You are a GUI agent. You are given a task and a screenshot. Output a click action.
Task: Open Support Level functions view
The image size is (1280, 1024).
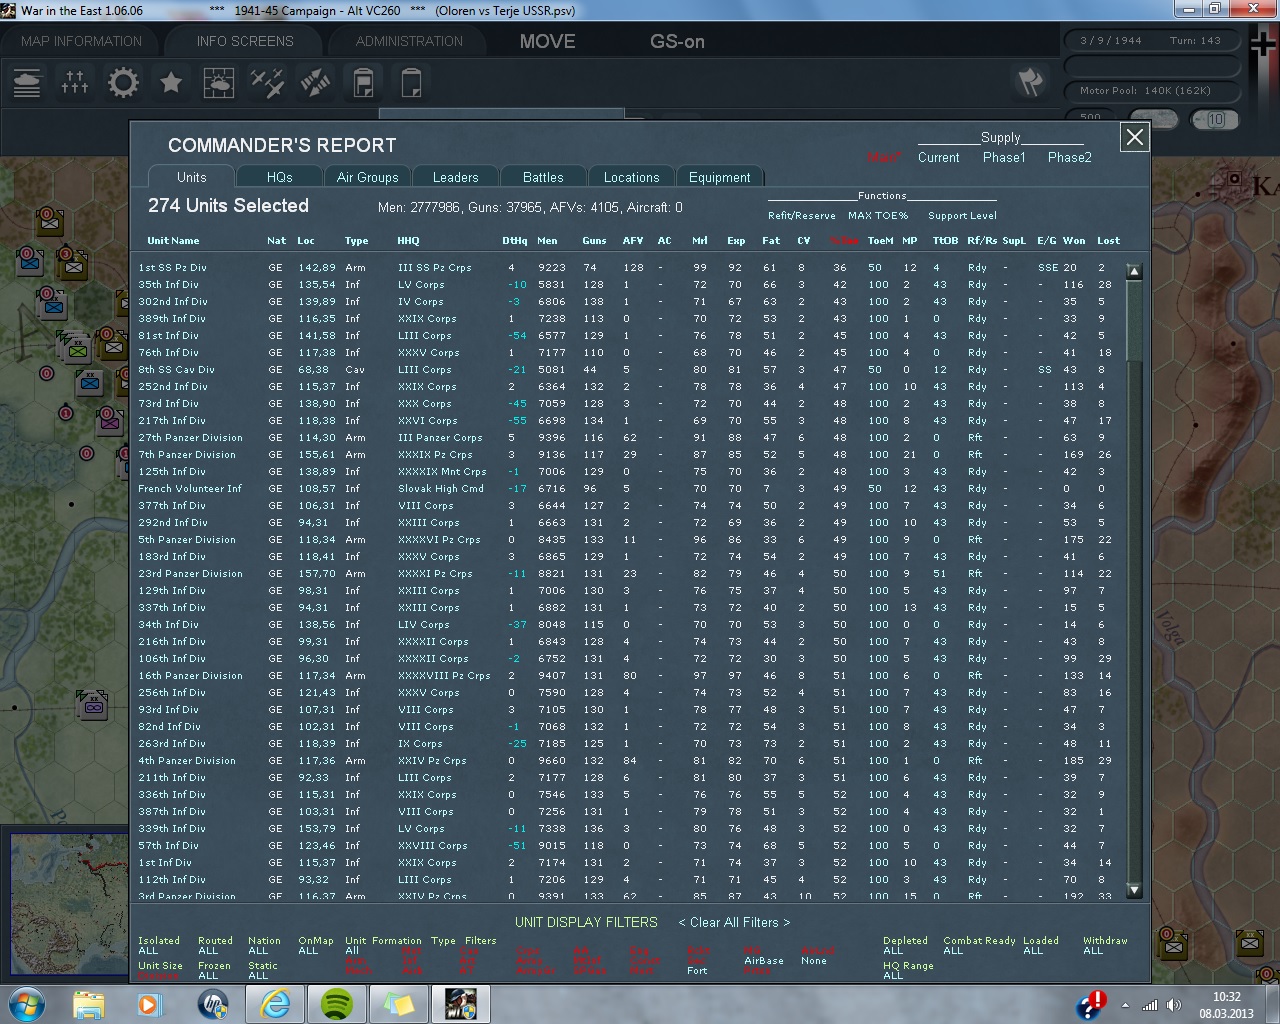coord(962,215)
